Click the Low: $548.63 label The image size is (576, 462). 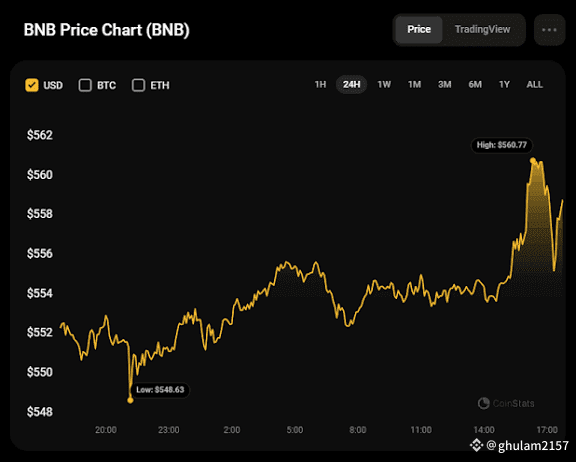160,390
